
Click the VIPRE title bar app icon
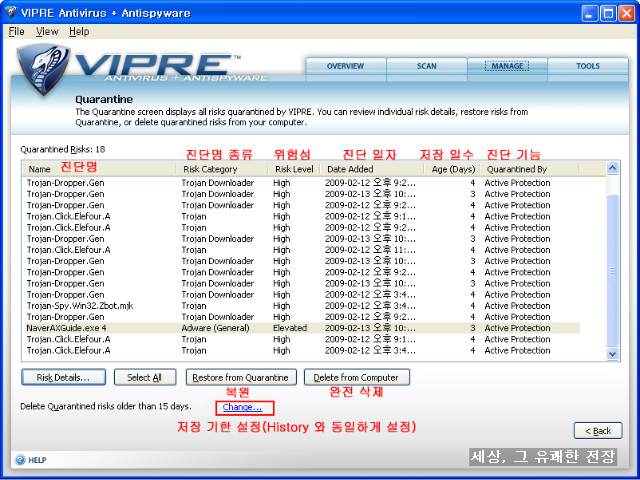point(11,12)
